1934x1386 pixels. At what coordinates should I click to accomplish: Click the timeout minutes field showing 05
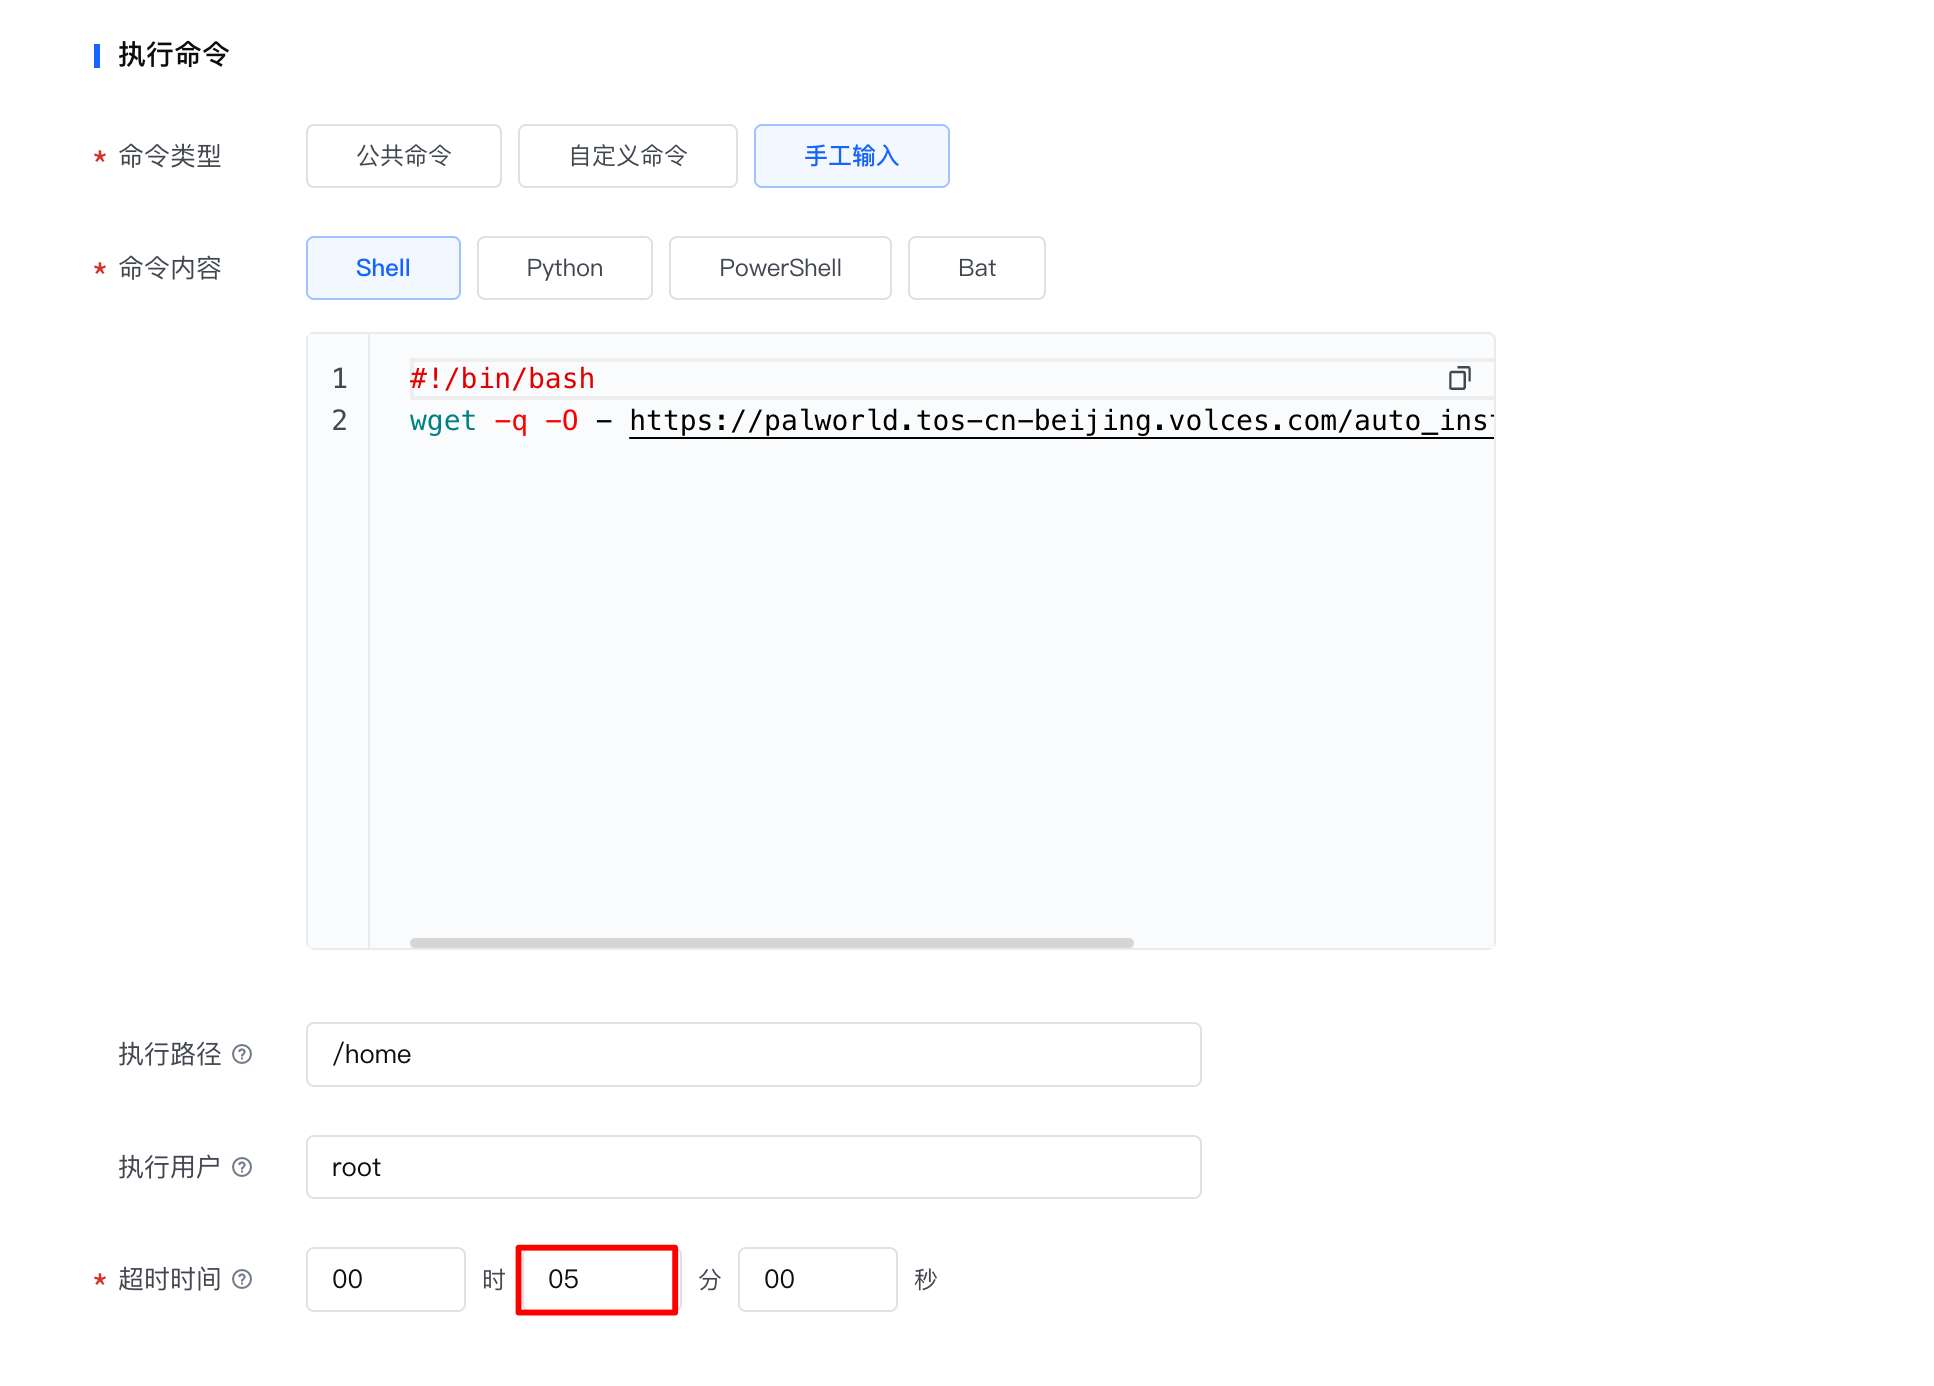tap(597, 1279)
